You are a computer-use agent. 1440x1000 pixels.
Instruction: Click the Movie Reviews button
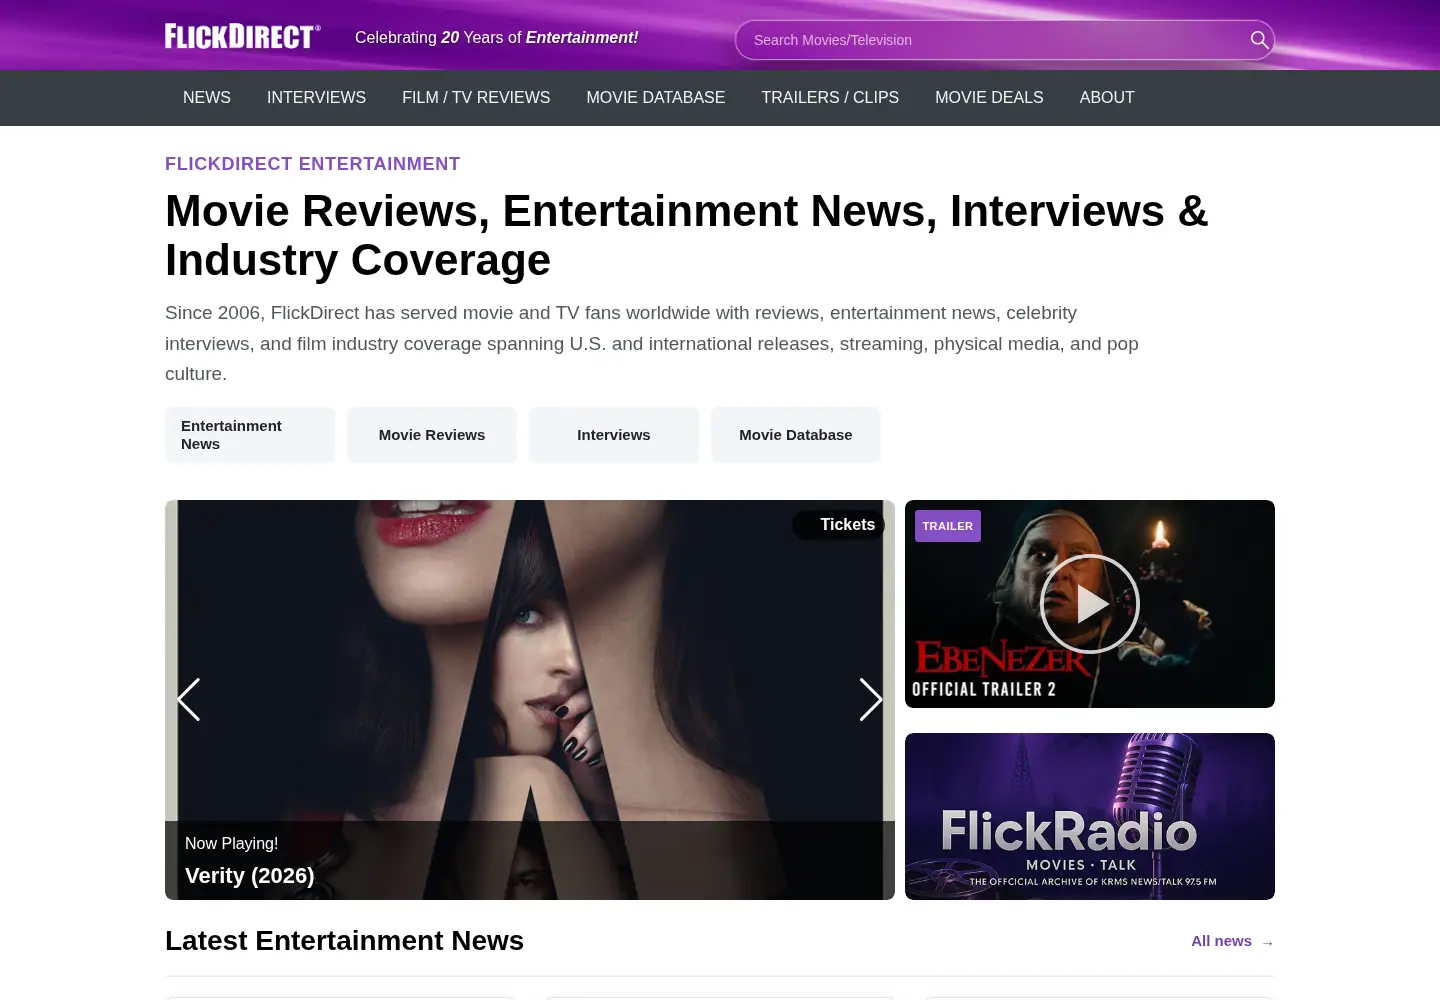point(432,435)
